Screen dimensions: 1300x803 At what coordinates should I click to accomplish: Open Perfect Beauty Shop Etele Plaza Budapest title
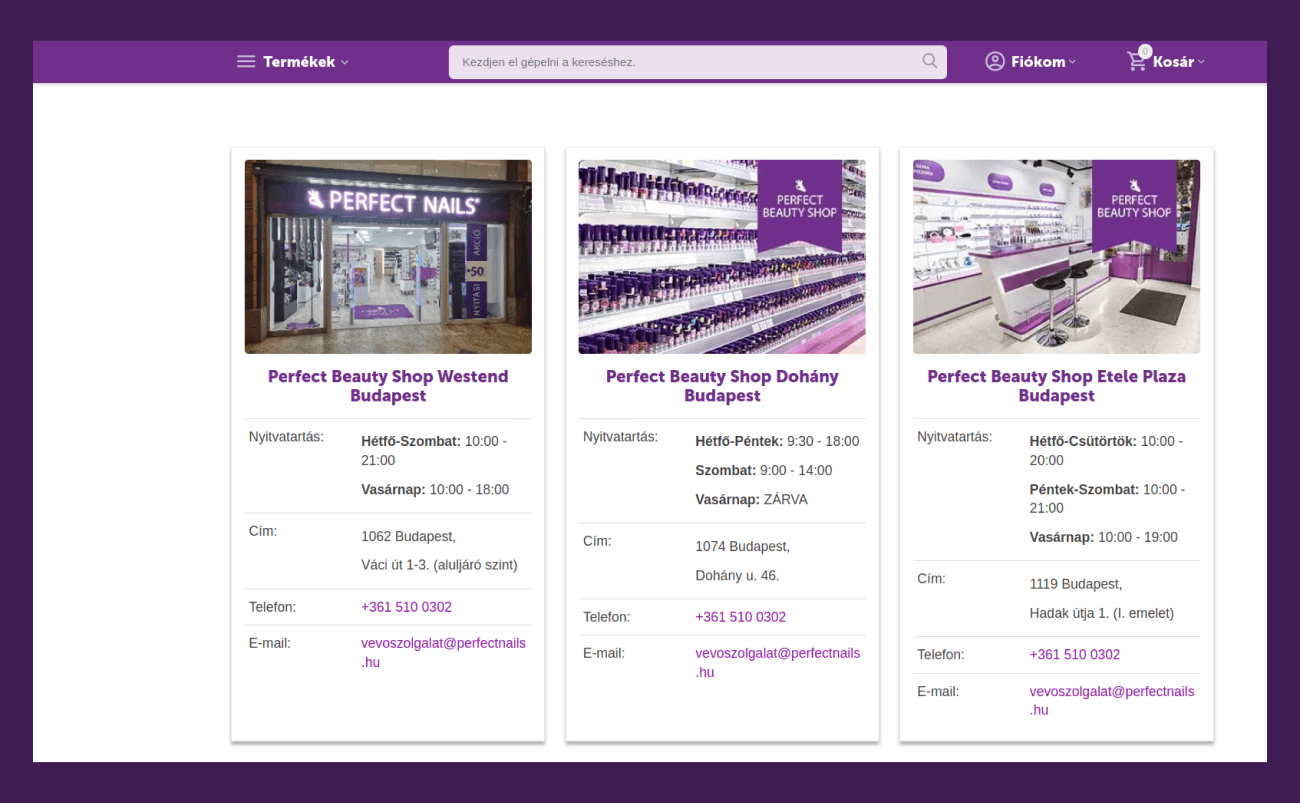(1056, 386)
